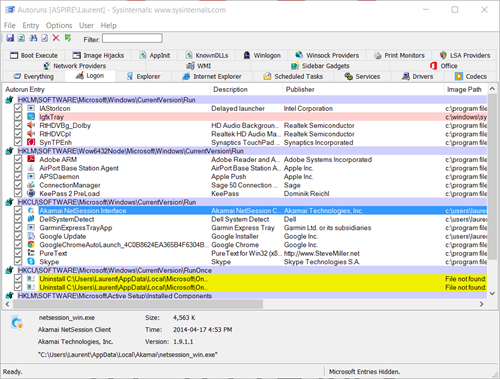Click the Find binoculars toolbar icon
Image resolution: width=500 pixels, height=379 pixels.
tap(33, 38)
